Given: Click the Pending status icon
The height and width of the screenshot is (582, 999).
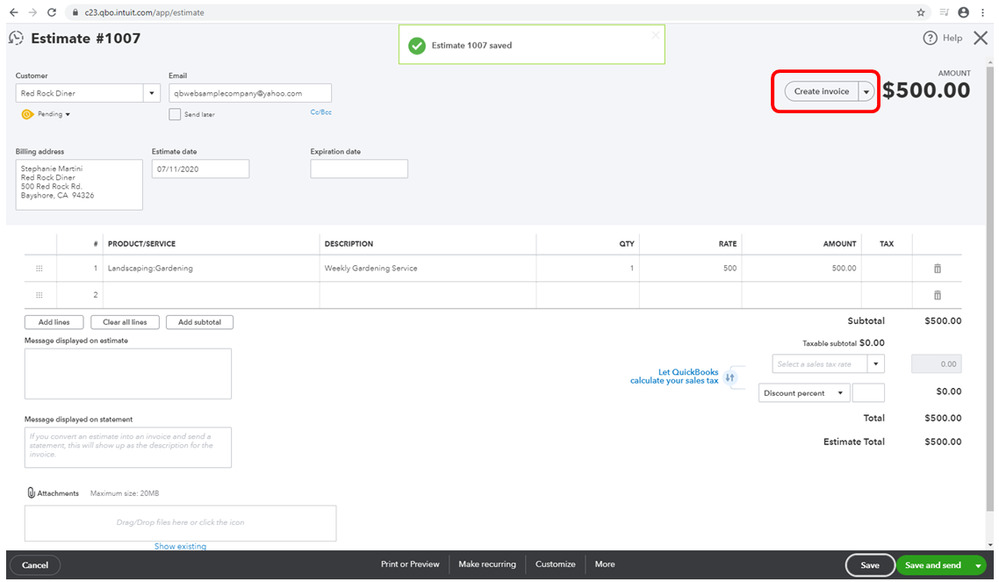Looking at the screenshot, I should [27, 114].
